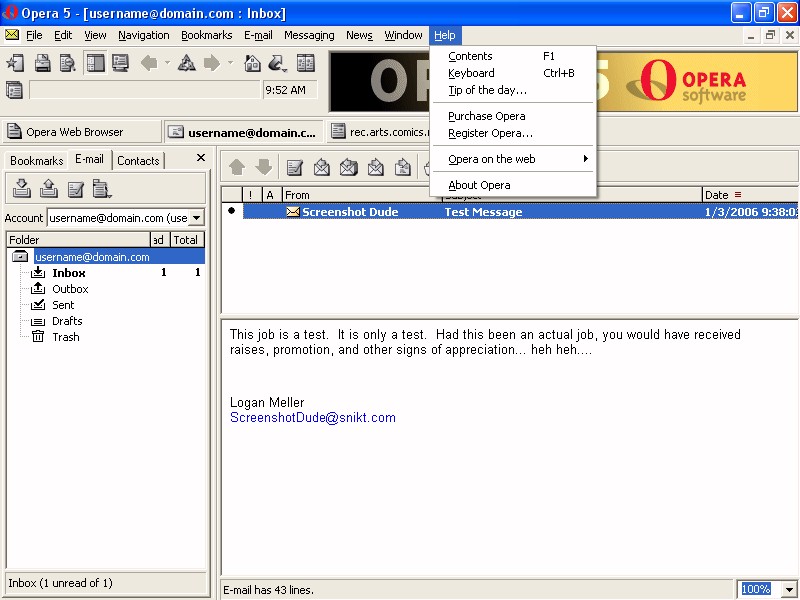This screenshot has height=600, width=800.
Task: Click the send queued mail icon
Action: click(x=48, y=189)
